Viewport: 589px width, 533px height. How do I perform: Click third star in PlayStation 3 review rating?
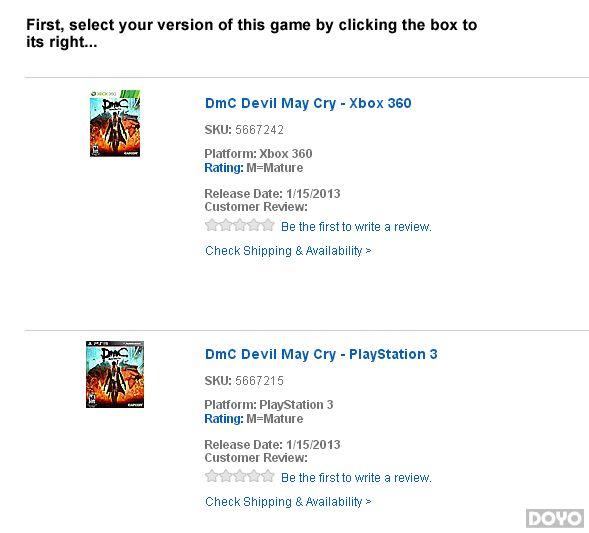point(240,476)
